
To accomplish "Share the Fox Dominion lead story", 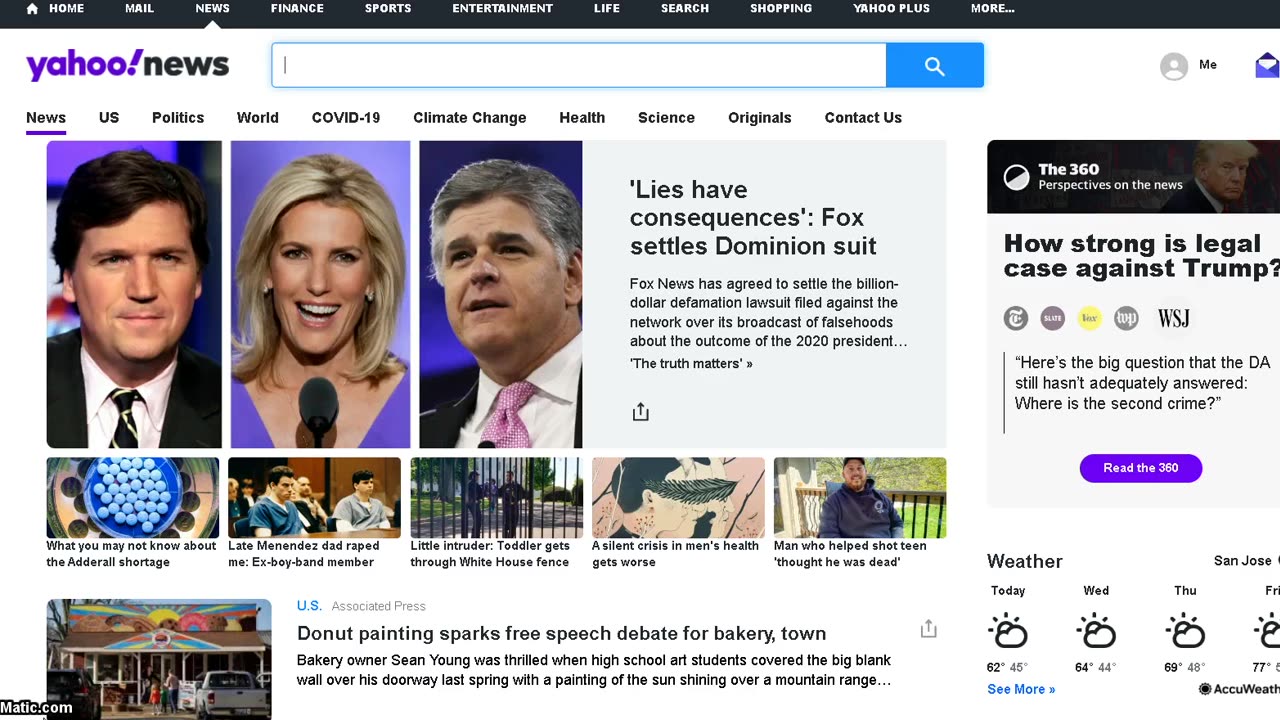I will tap(641, 412).
